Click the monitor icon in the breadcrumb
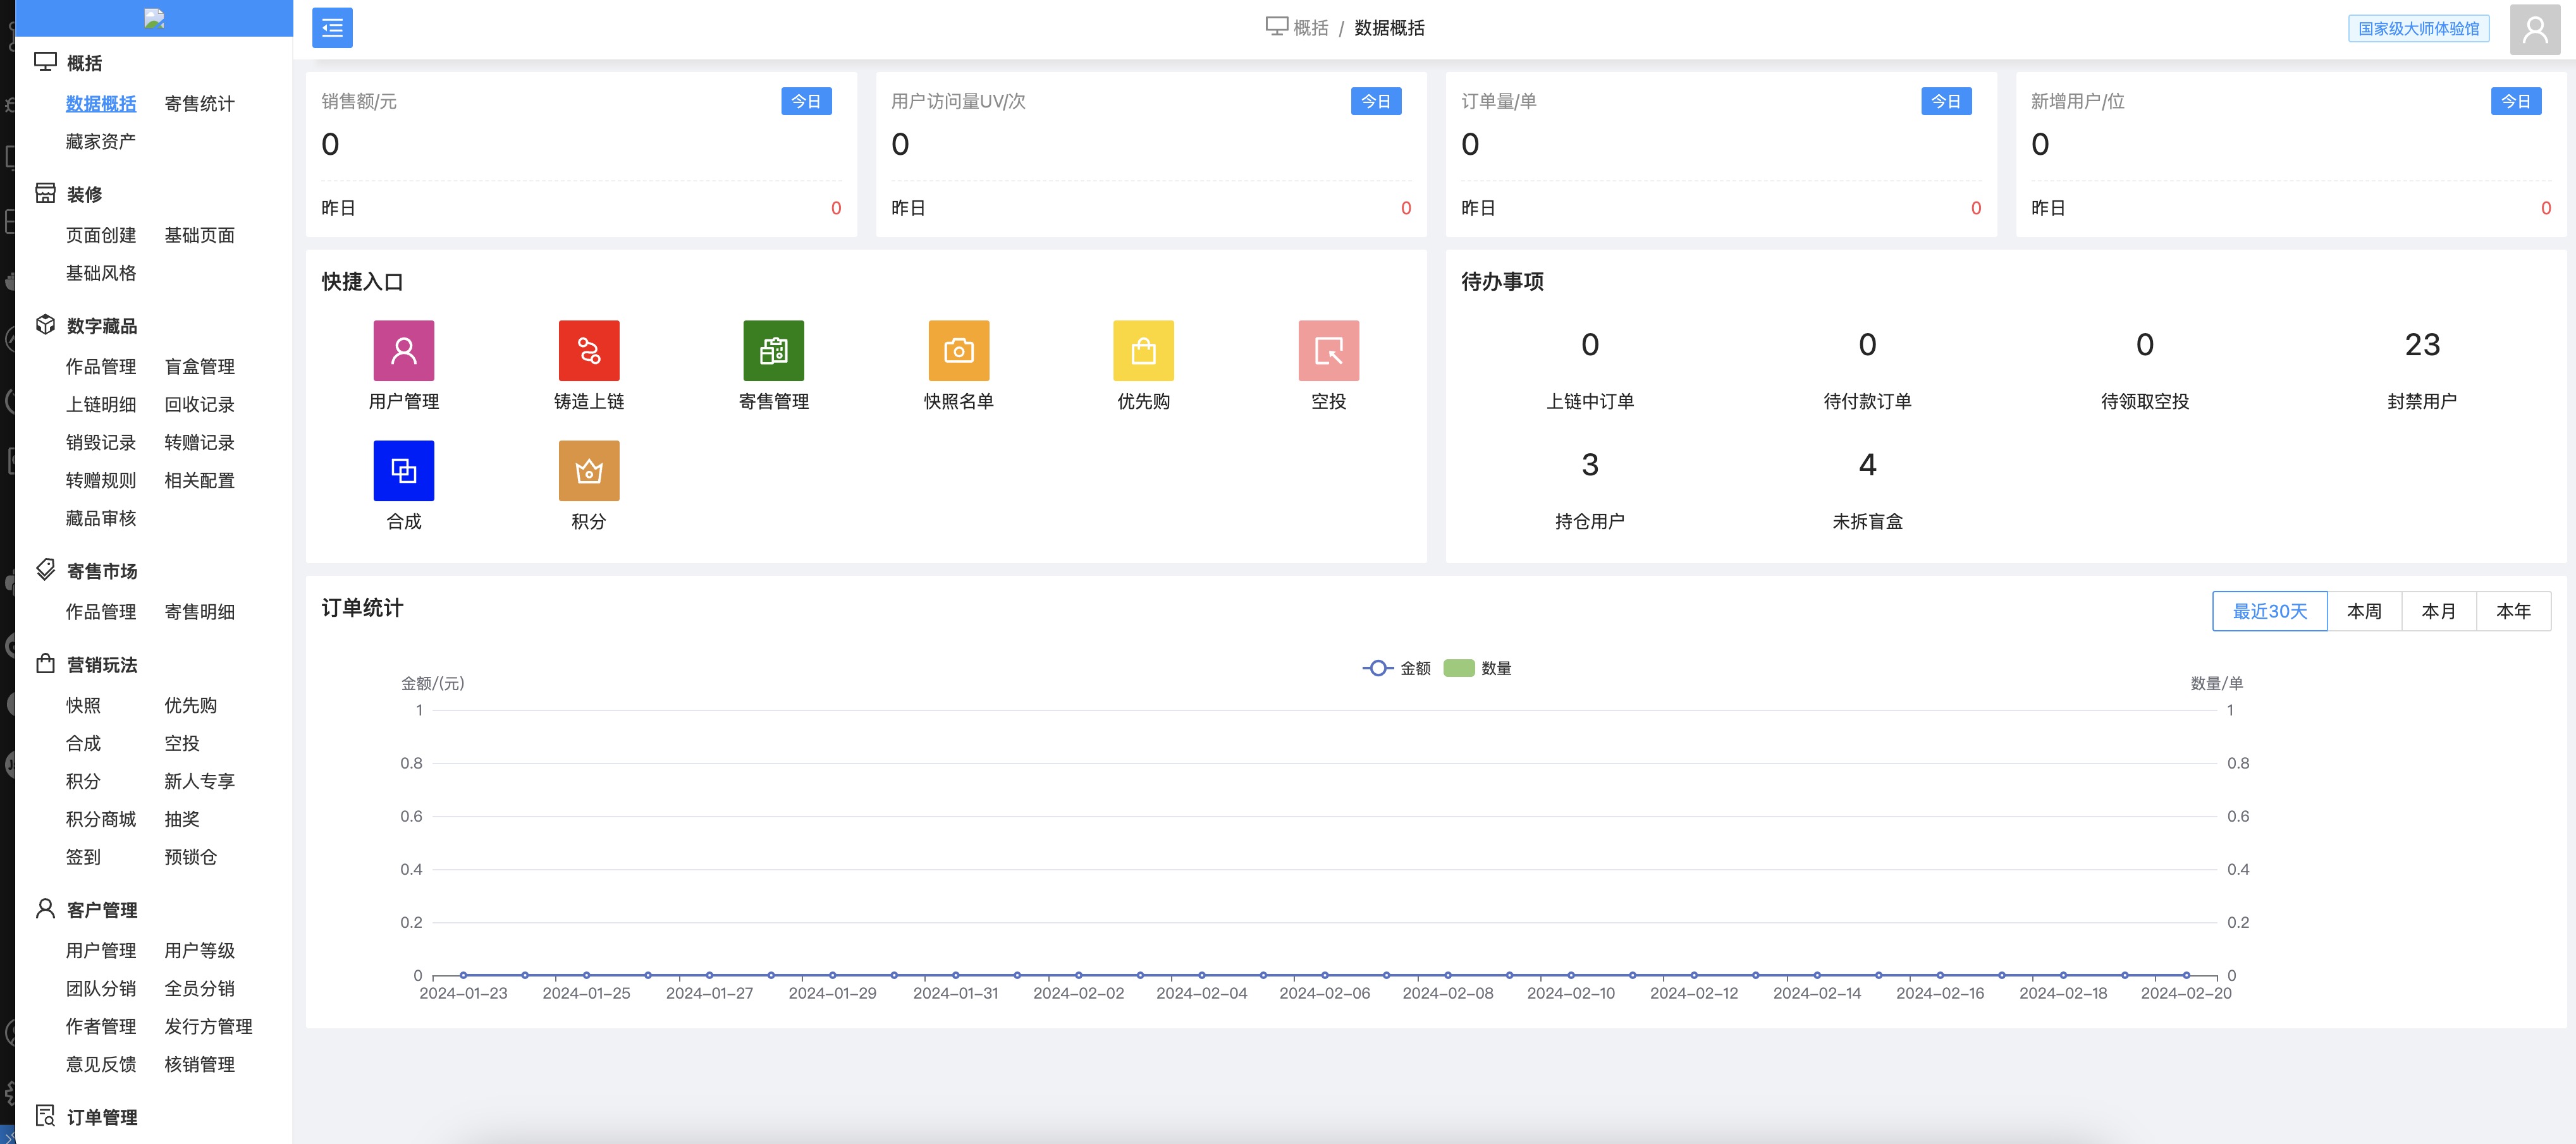This screenshot has width=2576, height=1144. tap(1276, 27)
